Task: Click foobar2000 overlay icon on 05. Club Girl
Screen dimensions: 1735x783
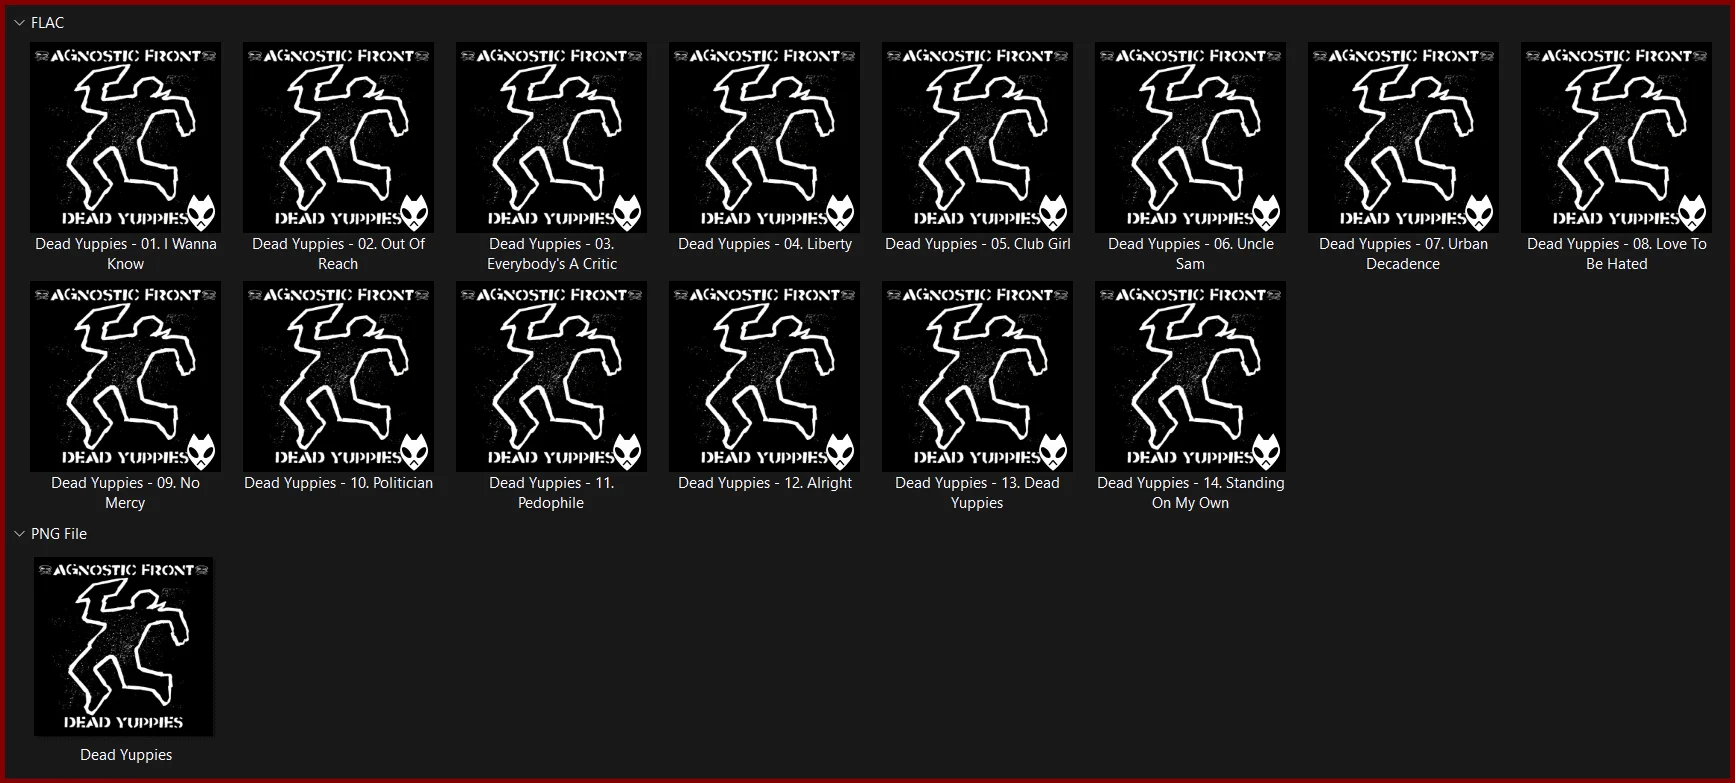Action: (x=1054, y=213)
